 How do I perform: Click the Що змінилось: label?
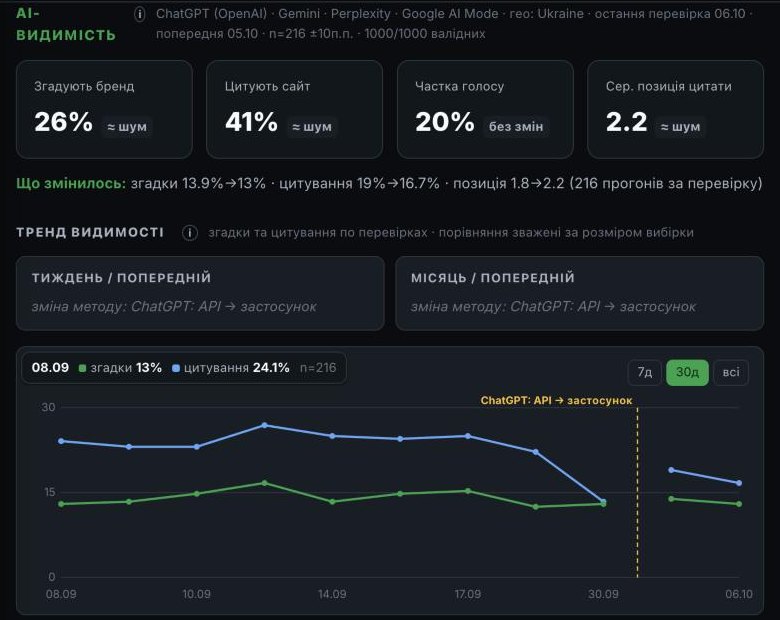[71, 184]
